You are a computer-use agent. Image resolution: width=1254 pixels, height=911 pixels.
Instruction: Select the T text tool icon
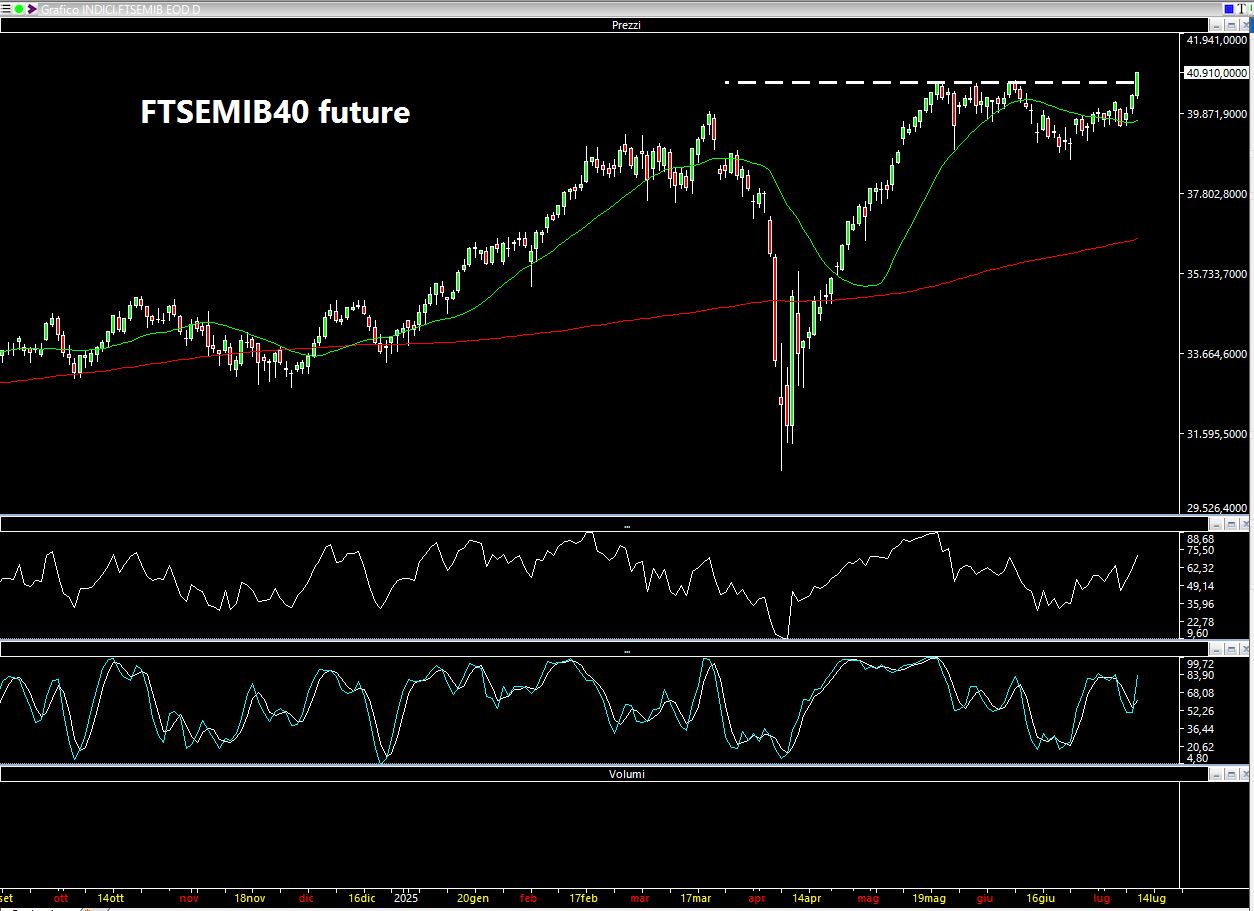click(x=1243, y=8)
